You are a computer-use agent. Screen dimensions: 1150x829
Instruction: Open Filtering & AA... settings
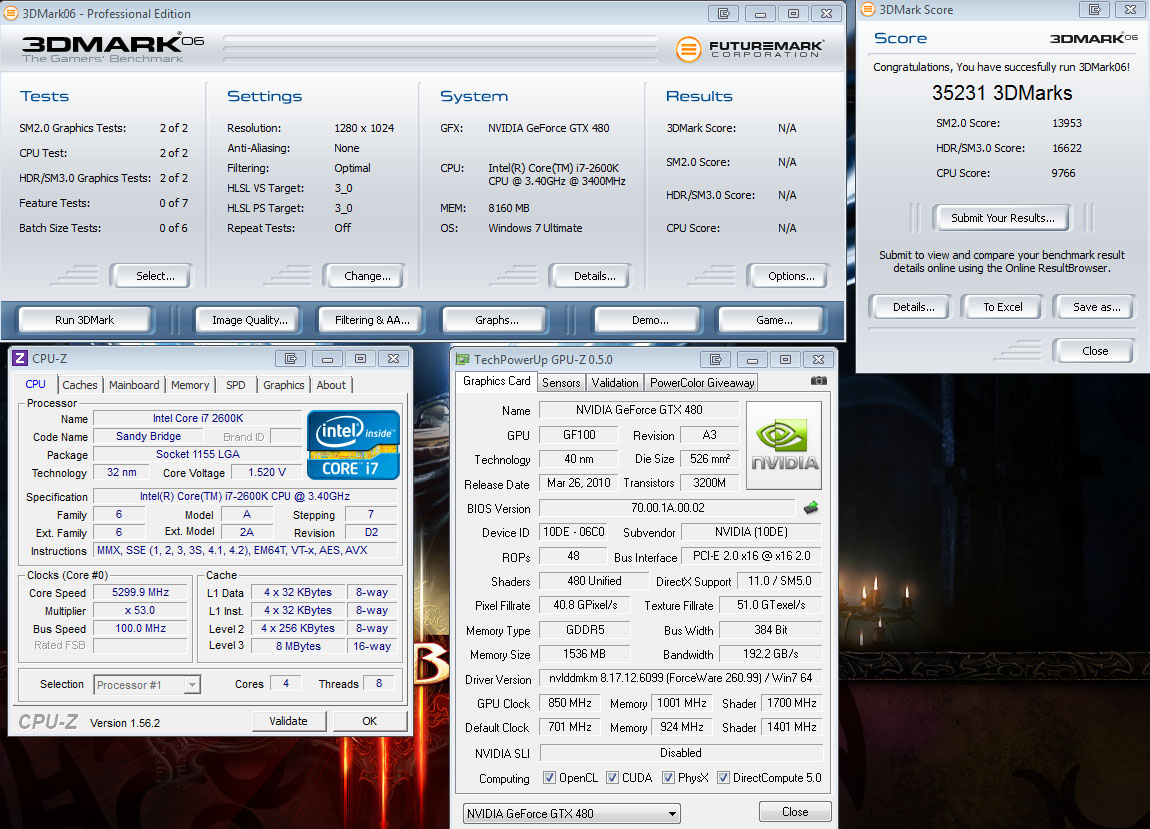click(372, 320)
